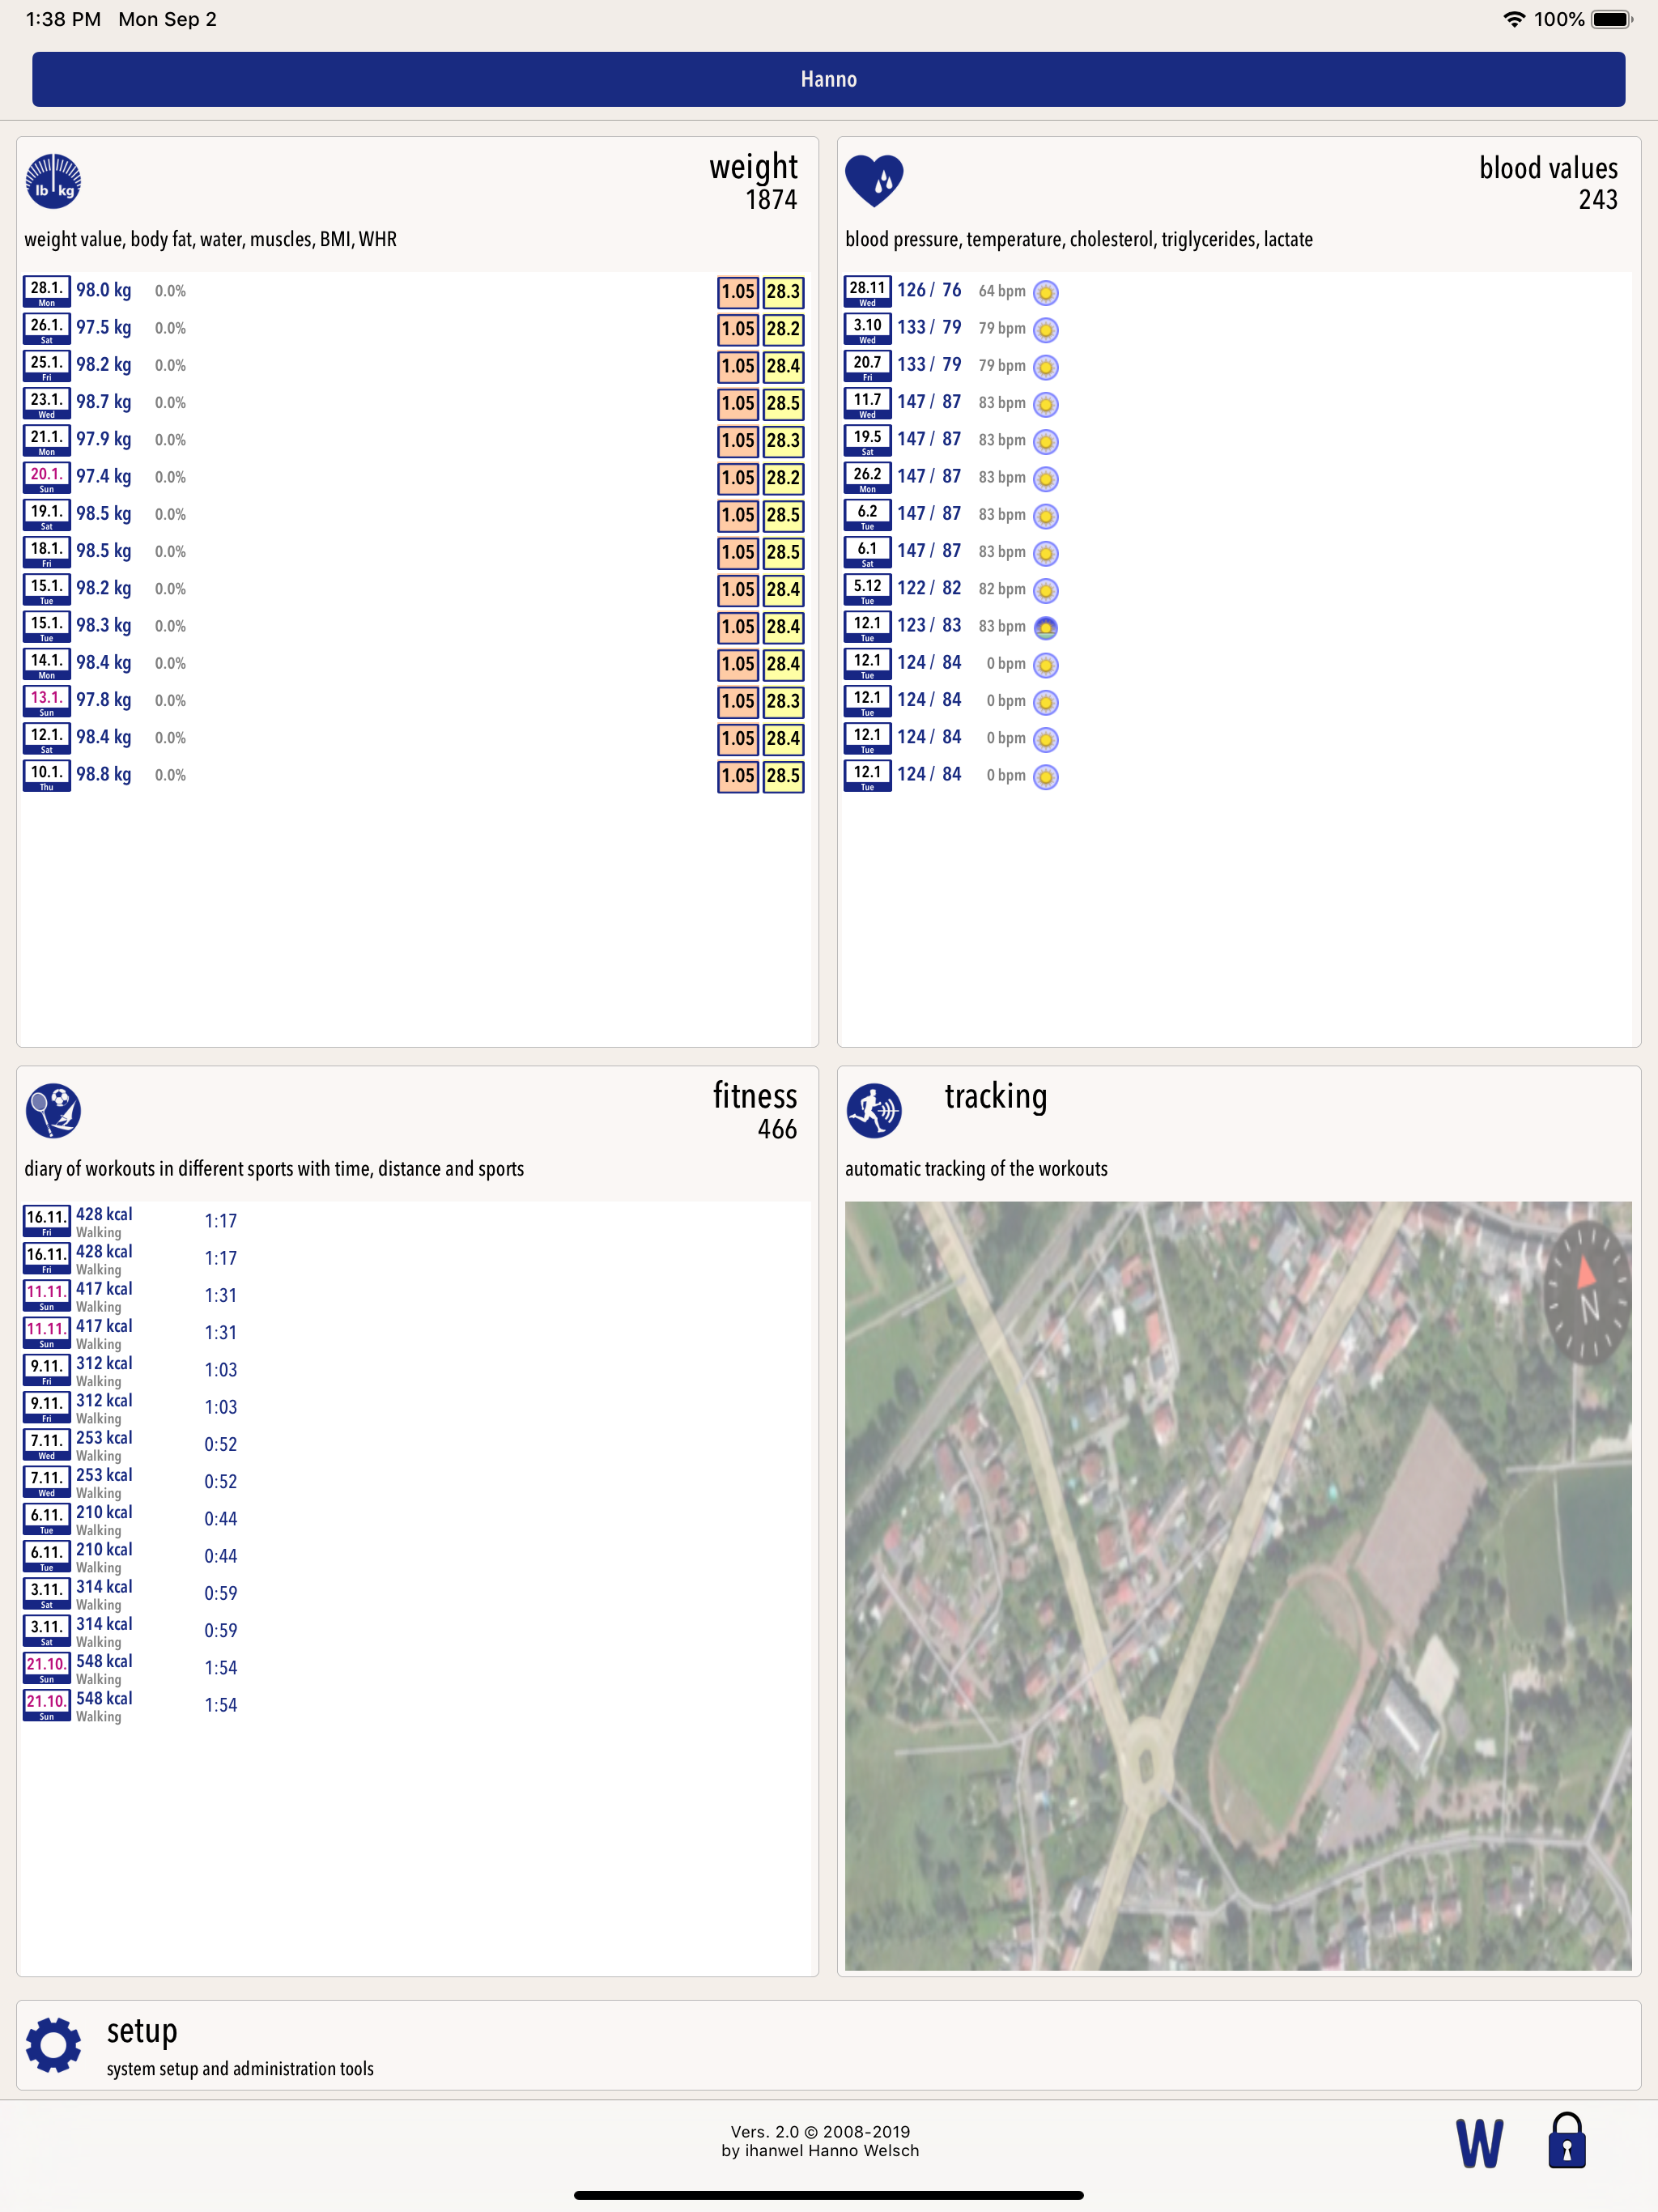Tap the 28.3 BMI swatch in top weight row
Viewport: 1658px width, 2212px height.
783,292
